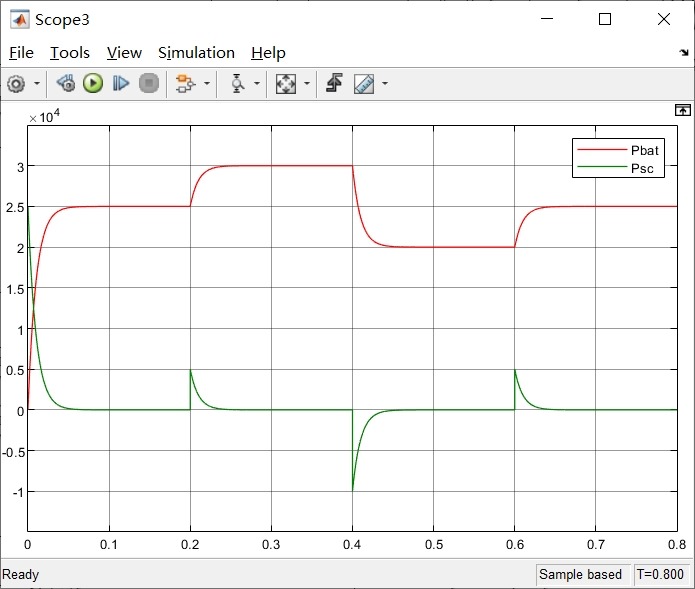Select the Triggers tool icon
Image resolution: width=695 pixels, height=589 pixels.
point(238,83)
